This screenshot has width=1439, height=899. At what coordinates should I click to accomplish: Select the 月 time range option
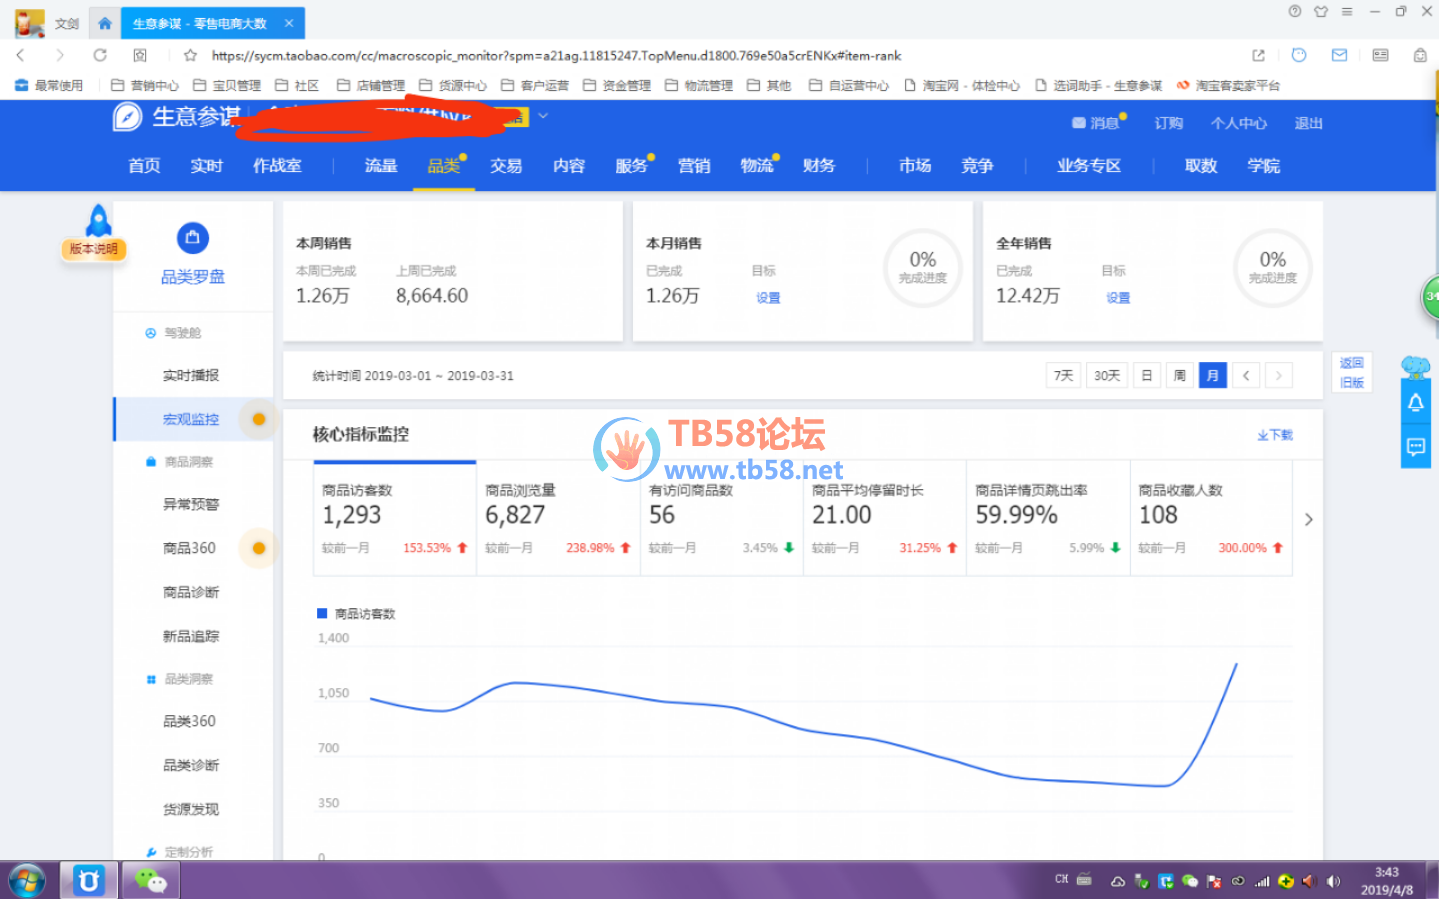pos(1212,376)
